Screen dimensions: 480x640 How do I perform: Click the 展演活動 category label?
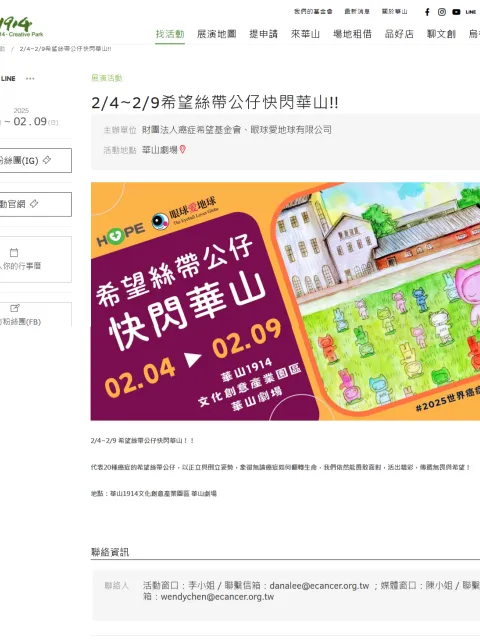107,78
